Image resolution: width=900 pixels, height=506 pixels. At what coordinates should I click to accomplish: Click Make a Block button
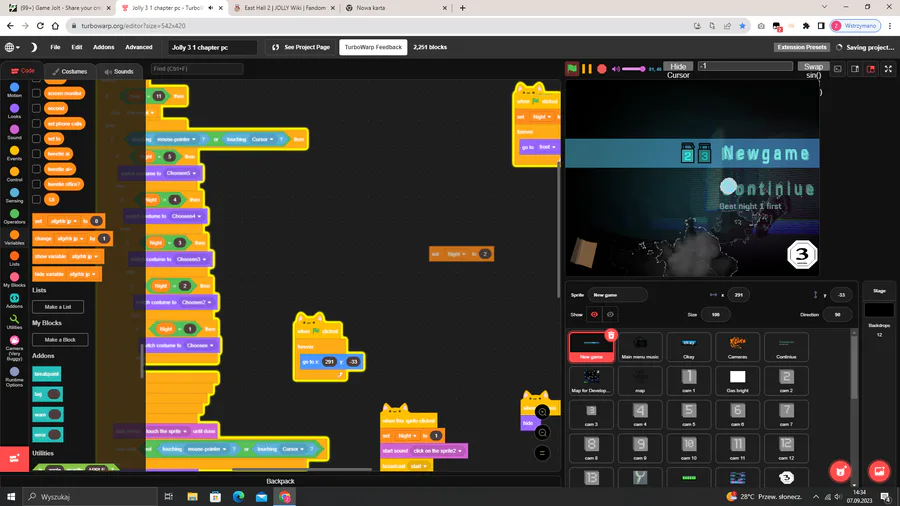60,340
